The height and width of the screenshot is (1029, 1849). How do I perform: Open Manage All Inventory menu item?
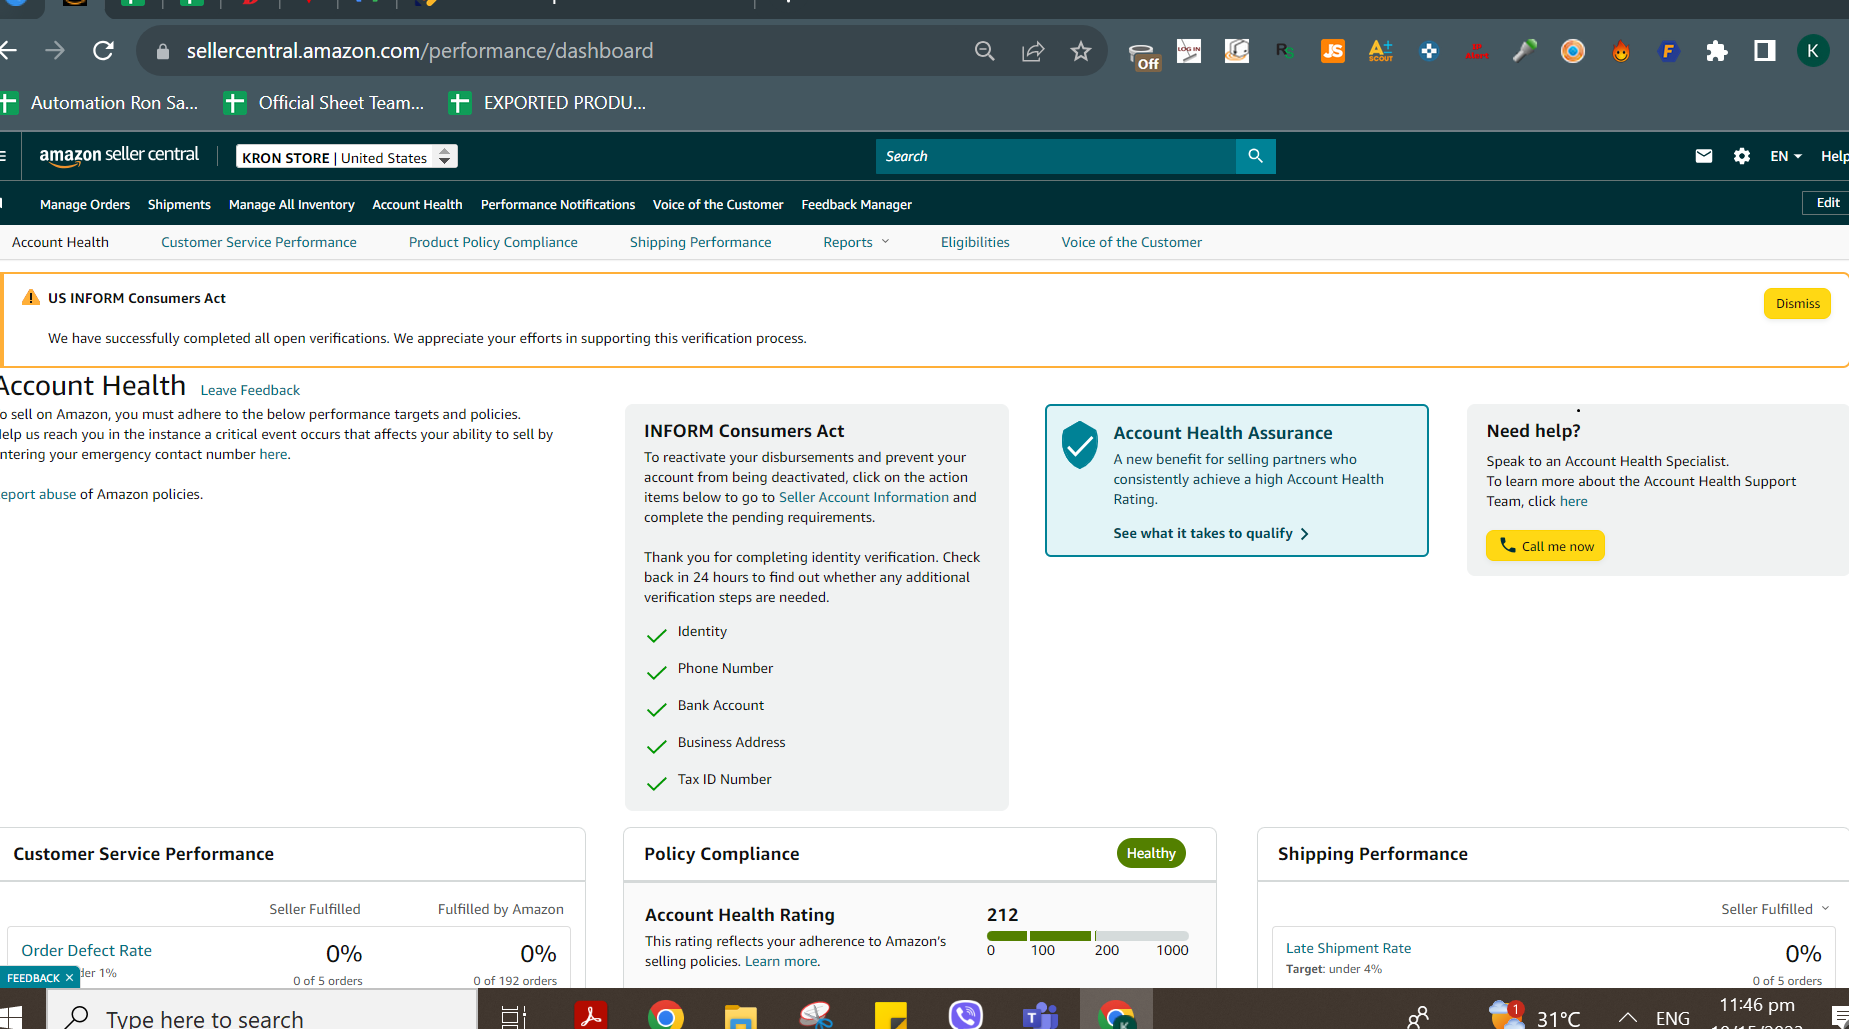click(292, 204)
